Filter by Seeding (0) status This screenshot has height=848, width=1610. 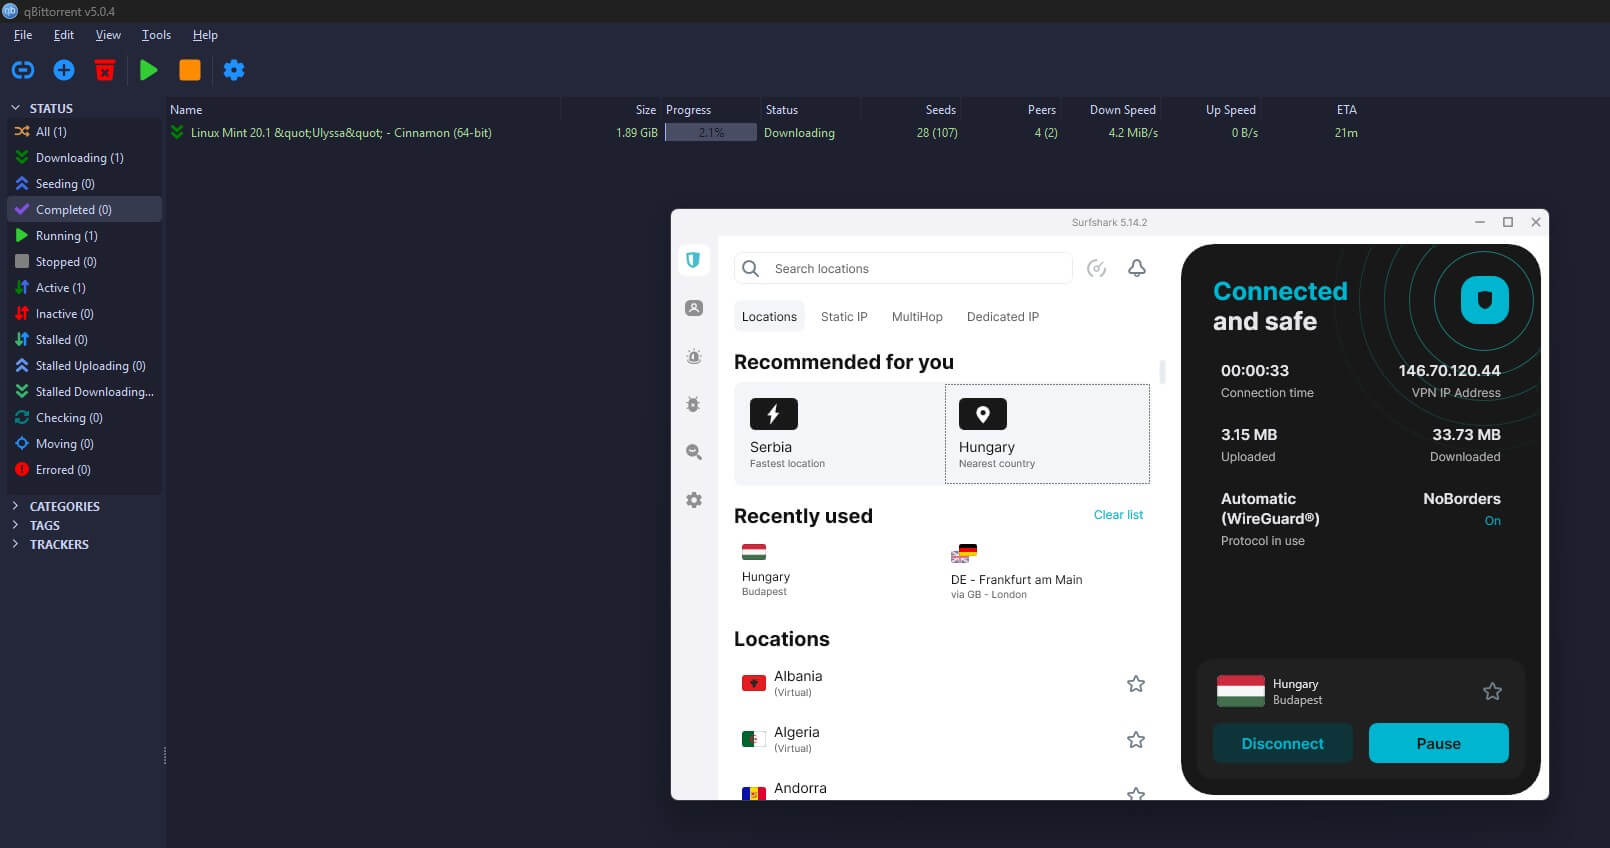tap(84, 184)
